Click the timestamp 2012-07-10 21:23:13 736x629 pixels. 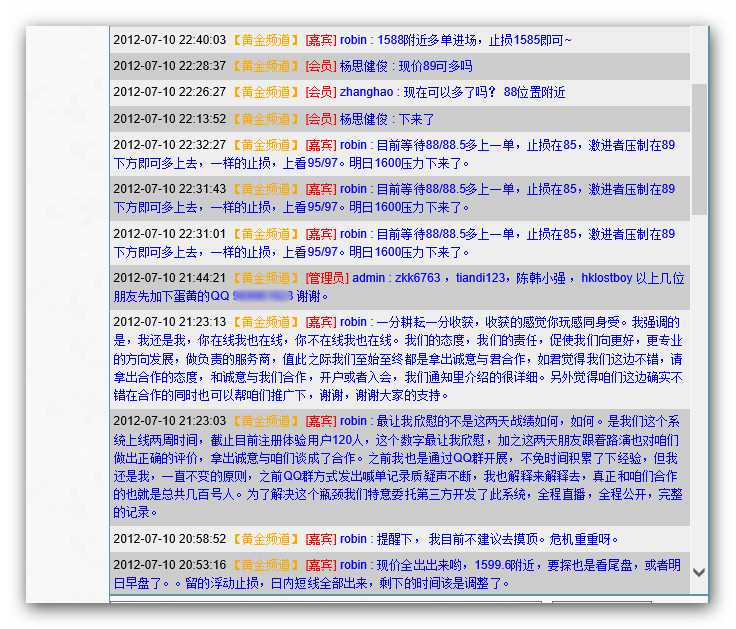[169, 323]
